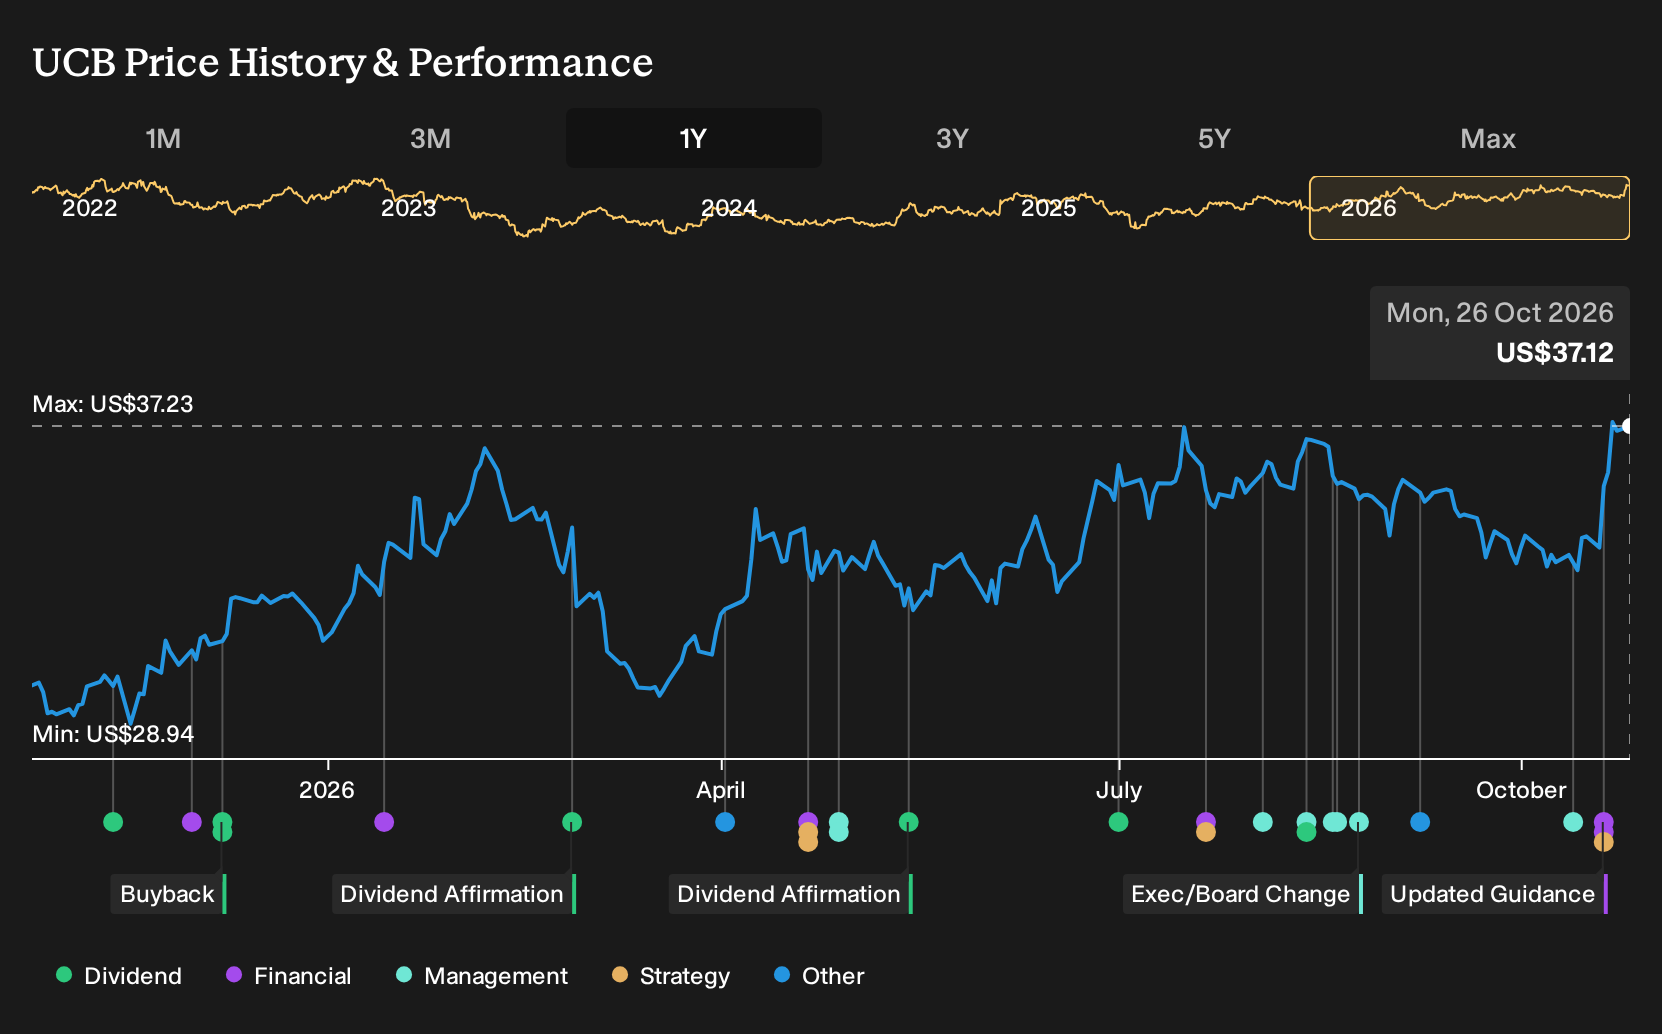This screenshot has height=1034, width=1662.
Task: Click 2024 on the overview chart
Action: coord(729,208)
